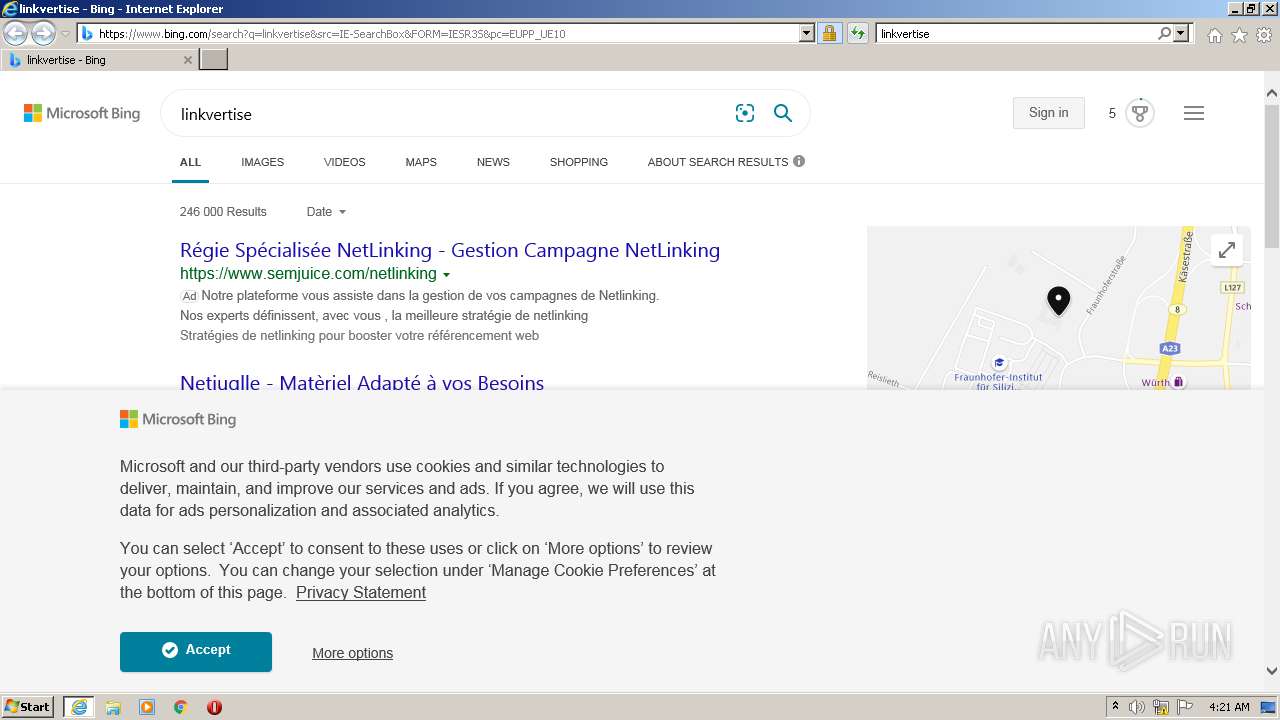This screenshot has width=1280, height=720.
Task: Open the search provider dropdown arrow
Action: pyautogui.click(x=1182, y=33)
